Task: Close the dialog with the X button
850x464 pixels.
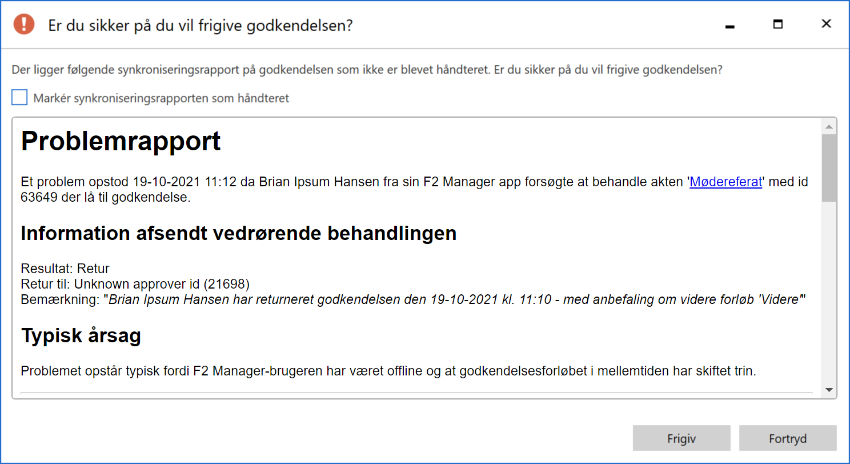Action: pos(826,24)
